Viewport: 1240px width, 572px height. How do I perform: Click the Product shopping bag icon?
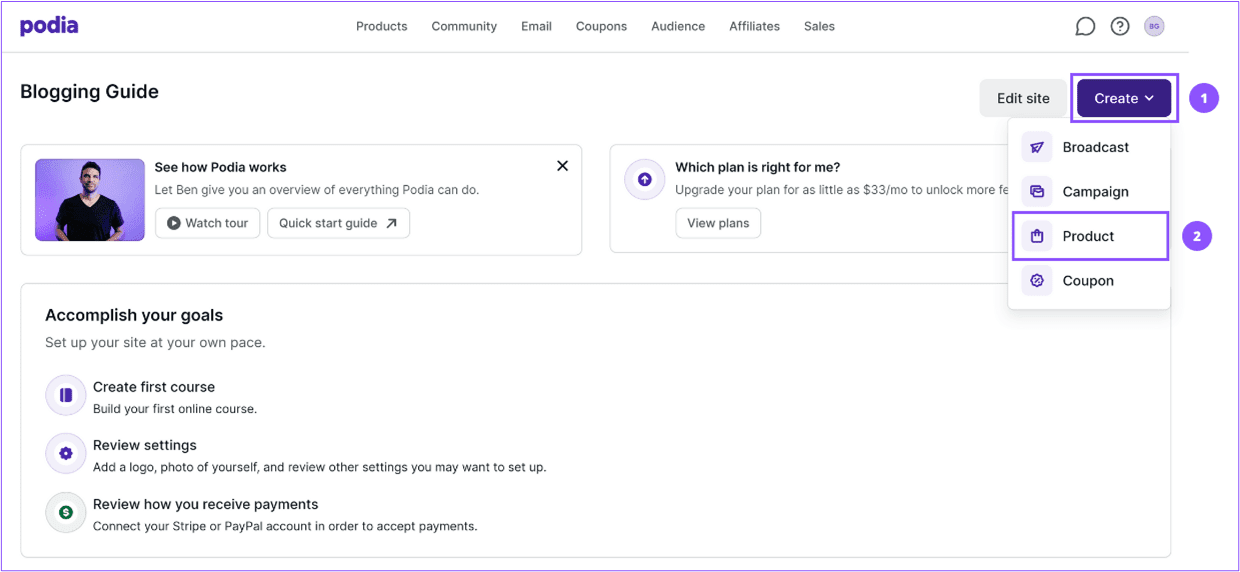pyautogui.click(x=1037, y=236)
